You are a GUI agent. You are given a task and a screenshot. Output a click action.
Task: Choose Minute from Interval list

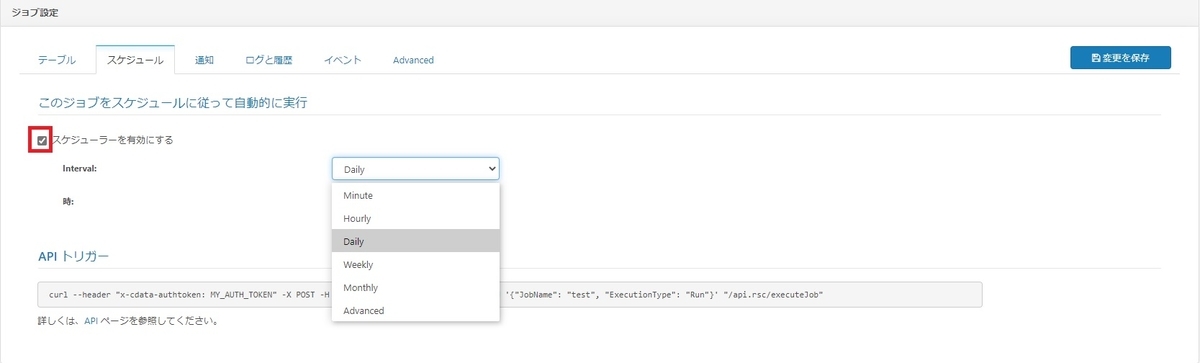tap(415, 196)
